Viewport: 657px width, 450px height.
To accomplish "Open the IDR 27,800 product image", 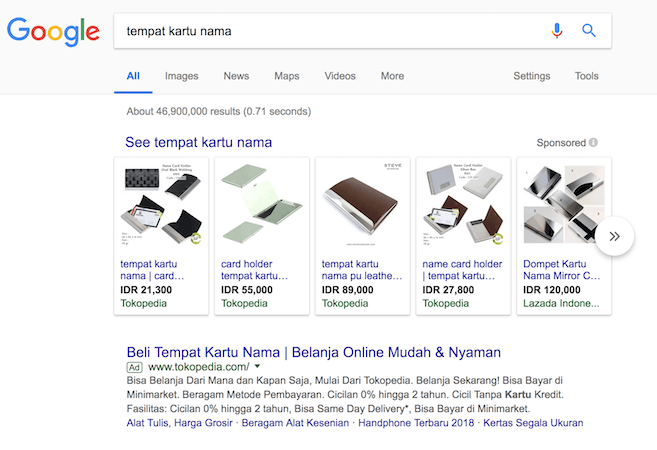I will pos(463,204).
